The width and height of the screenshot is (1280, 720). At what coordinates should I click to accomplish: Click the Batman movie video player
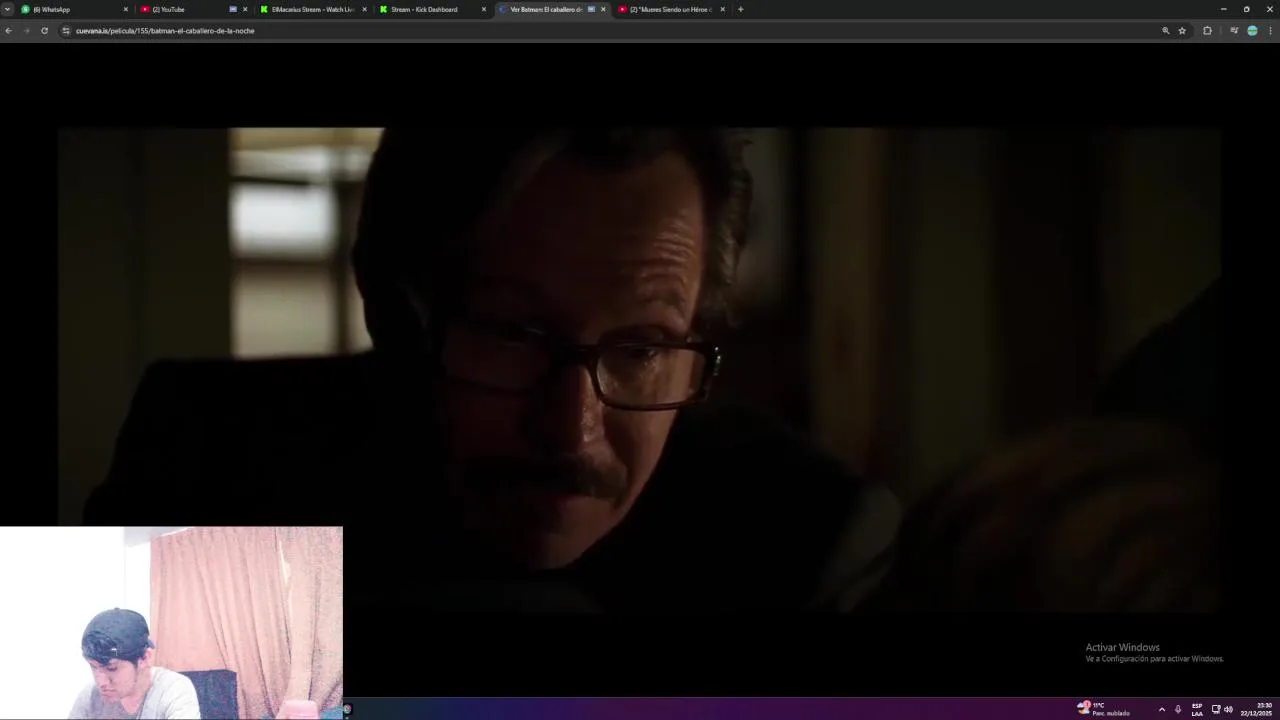(640, 369)
